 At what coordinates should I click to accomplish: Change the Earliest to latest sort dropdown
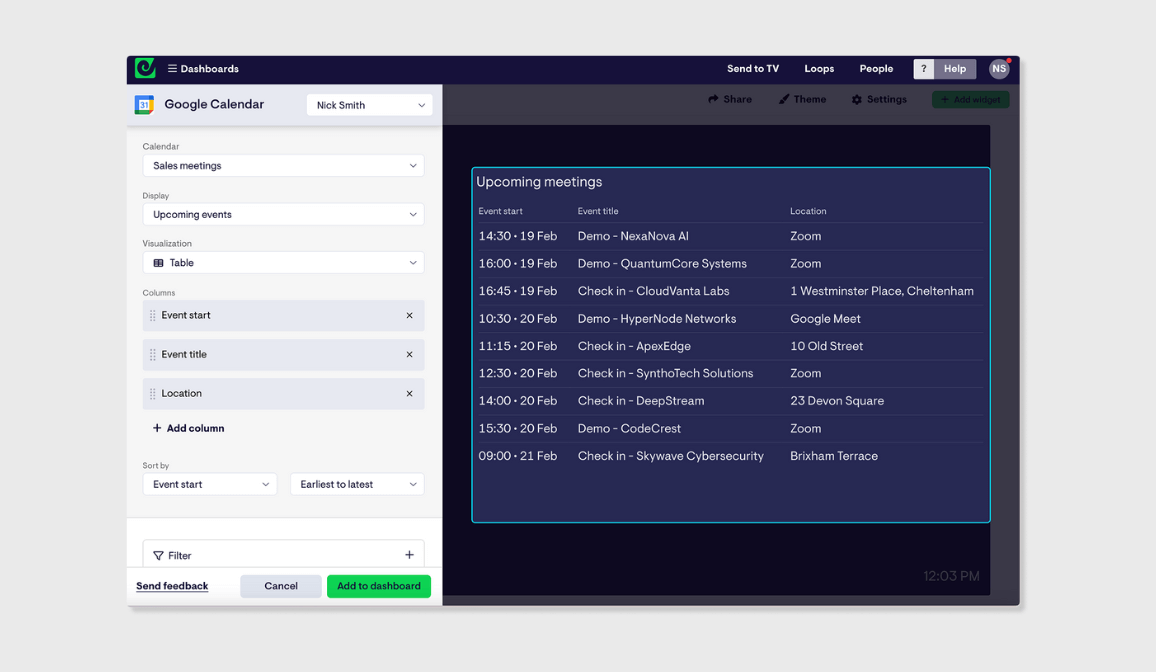pos(357,484)
